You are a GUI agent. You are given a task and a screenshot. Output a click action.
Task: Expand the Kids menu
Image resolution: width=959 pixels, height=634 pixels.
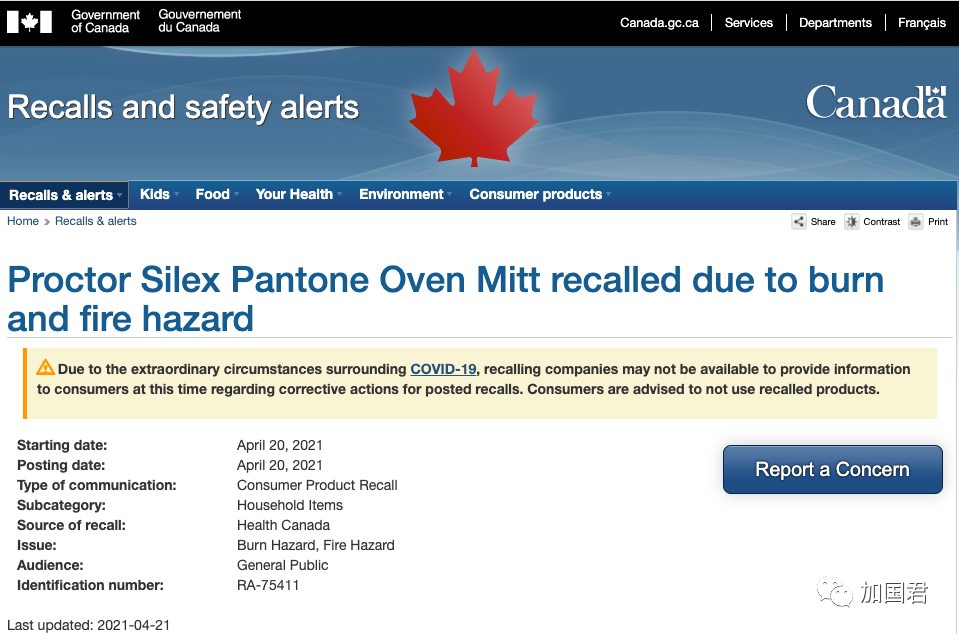pyautogui.click(x=159, y=194)
